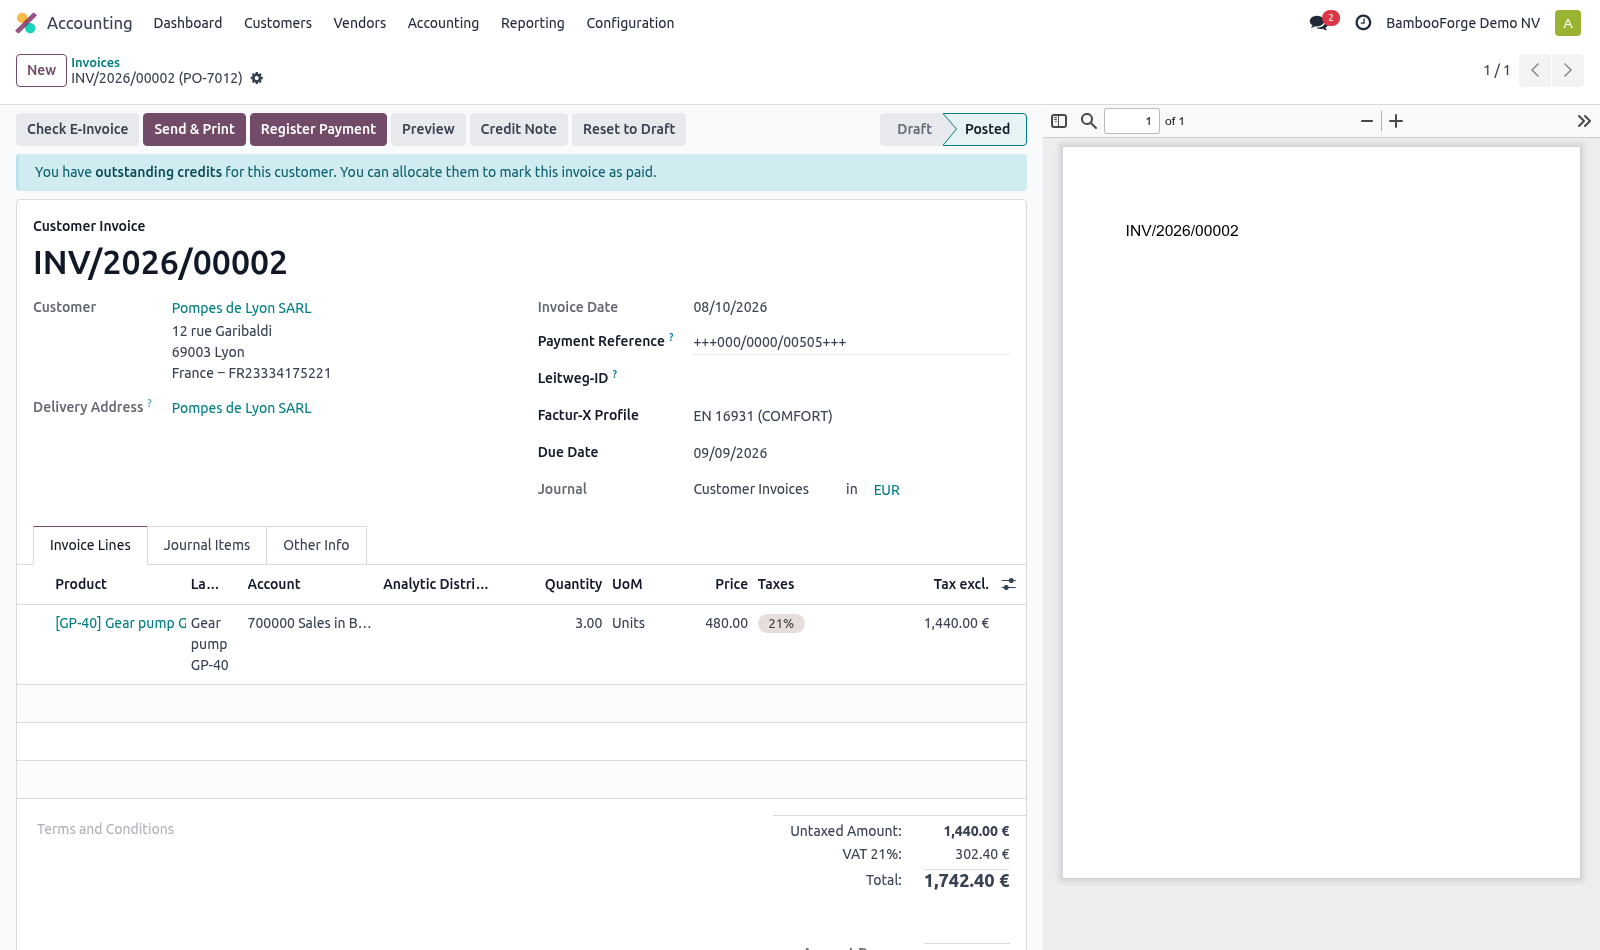Click Send & Print

click(x=194, y=129)
